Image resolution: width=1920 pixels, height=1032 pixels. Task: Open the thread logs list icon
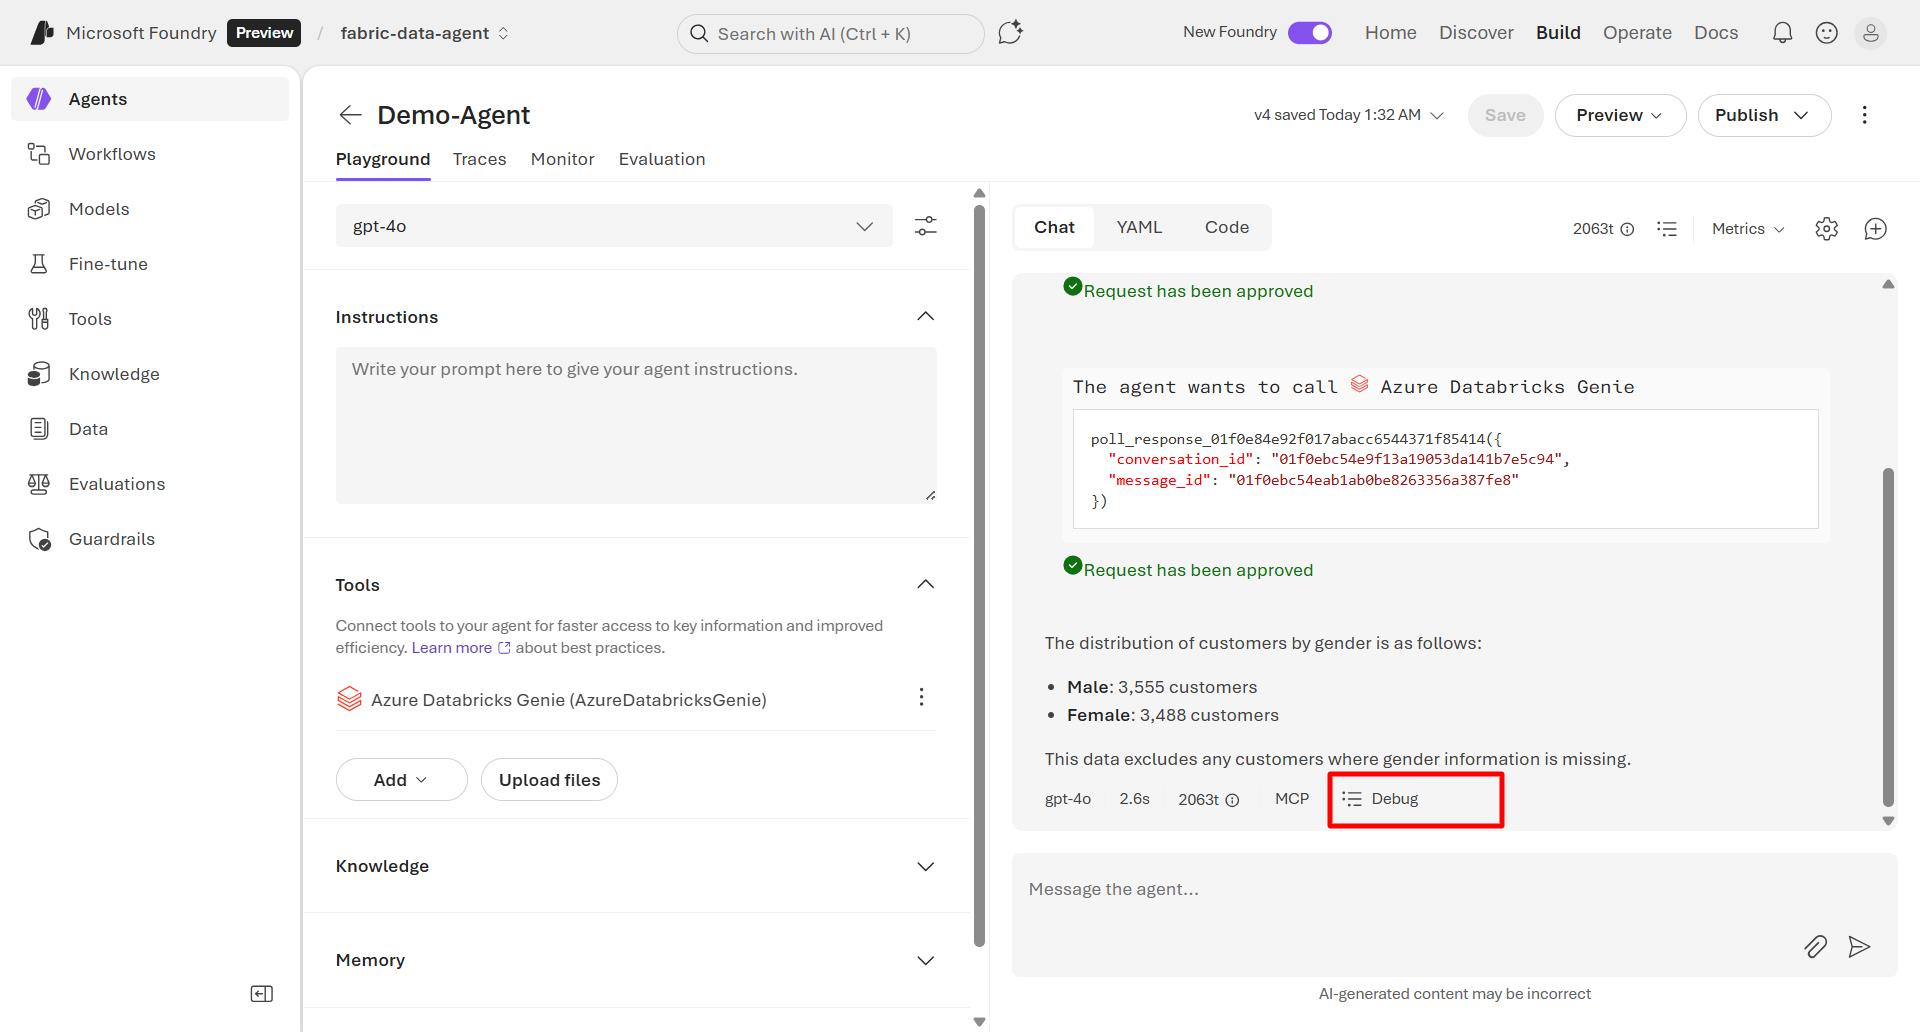pyautogui.click(x=1667, y=229)
